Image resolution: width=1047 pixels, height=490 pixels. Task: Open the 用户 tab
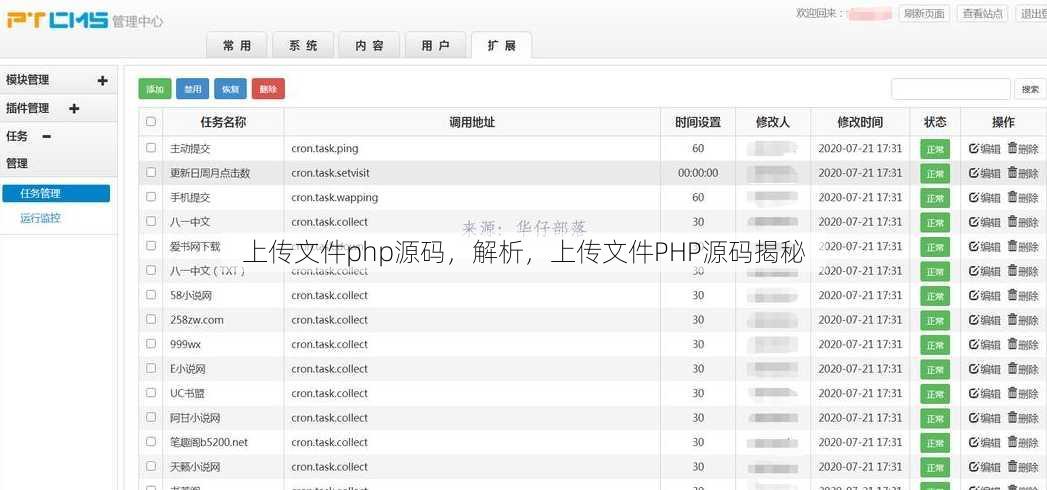point(435,45)
